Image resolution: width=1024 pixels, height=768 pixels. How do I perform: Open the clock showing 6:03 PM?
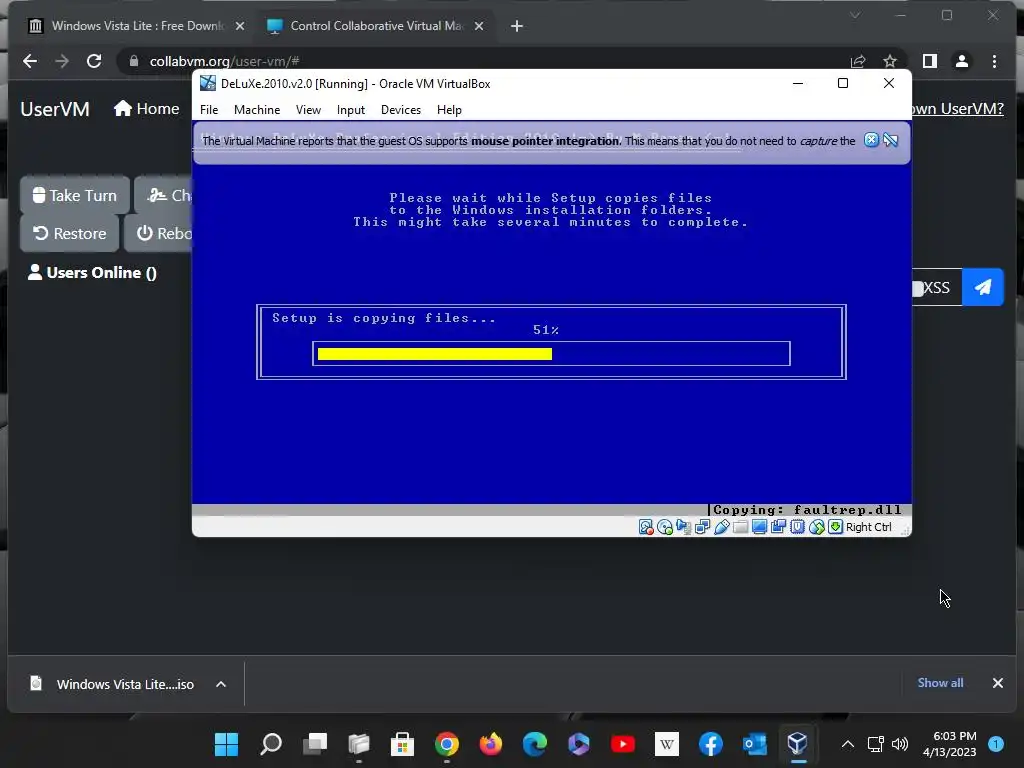[950, 744]
